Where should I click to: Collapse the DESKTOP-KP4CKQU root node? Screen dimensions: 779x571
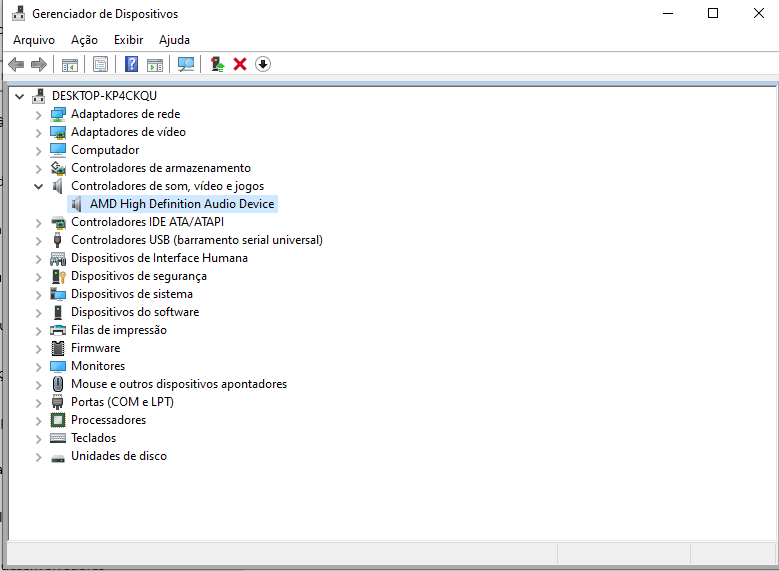(x=19, y=96)
